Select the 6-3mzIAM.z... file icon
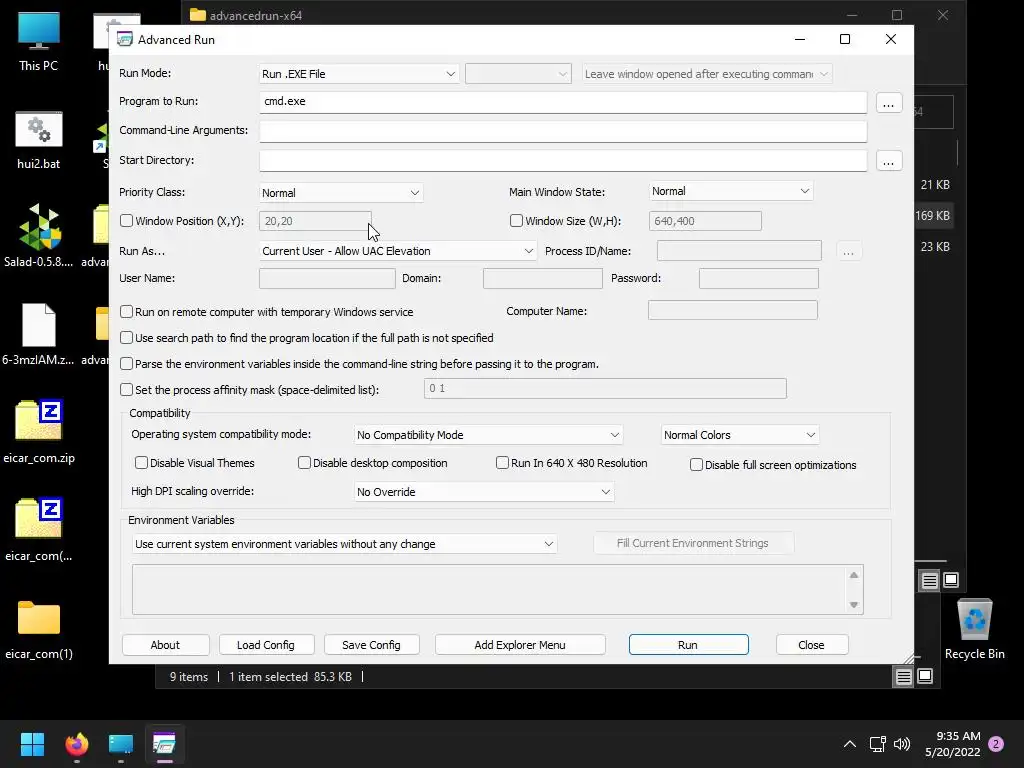Image resolution: width=1024 pixels, height=768 pixels. tap(39, 333)
